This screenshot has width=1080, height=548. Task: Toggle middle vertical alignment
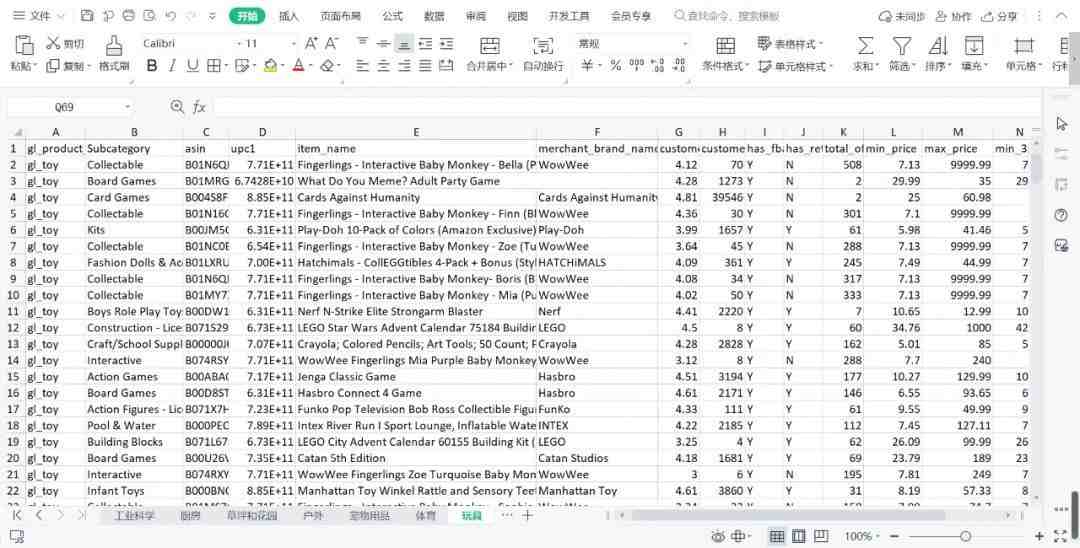coord(383,43)
